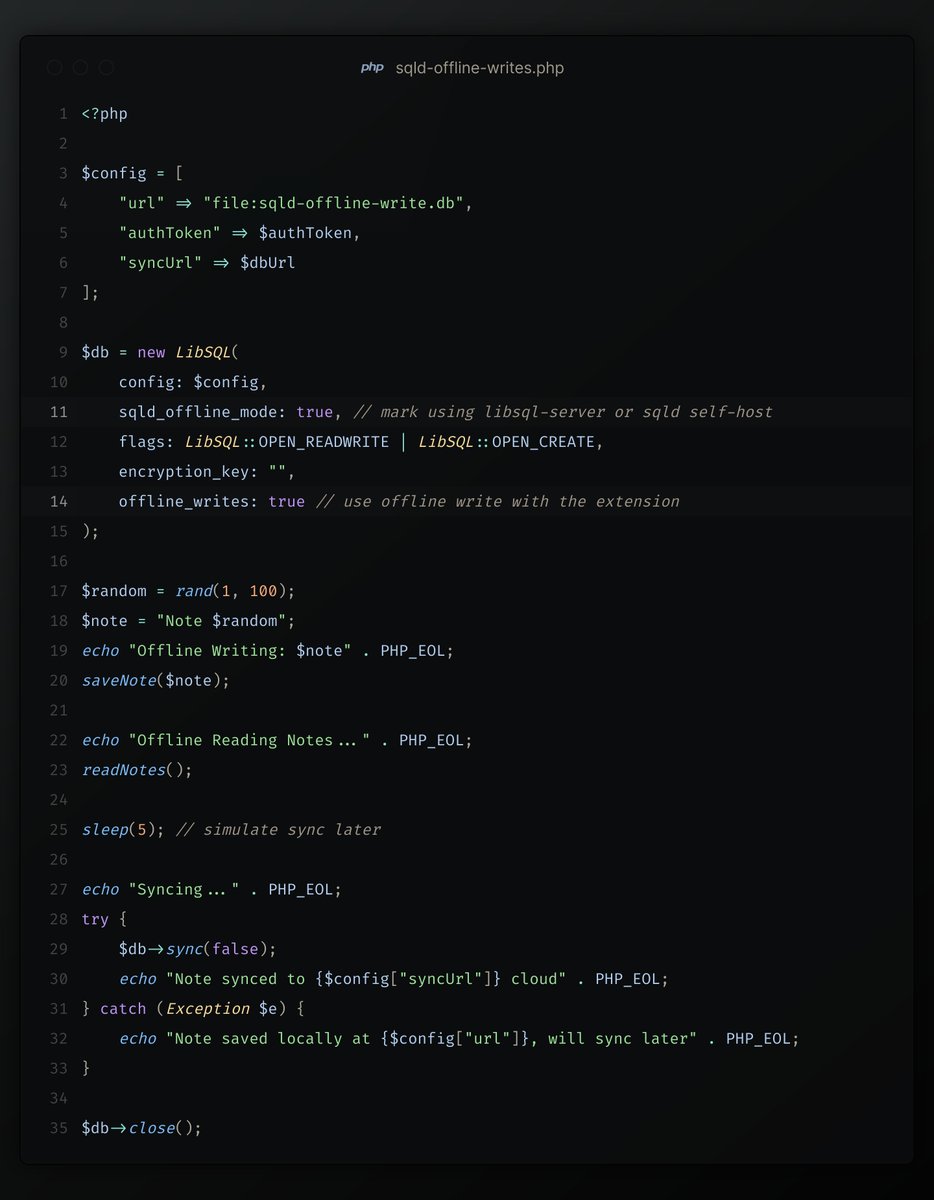Click the sync method call on line 29
The height and width of the screenshot is (1200, 934).
pyautogui.click(x=184, y=949)
